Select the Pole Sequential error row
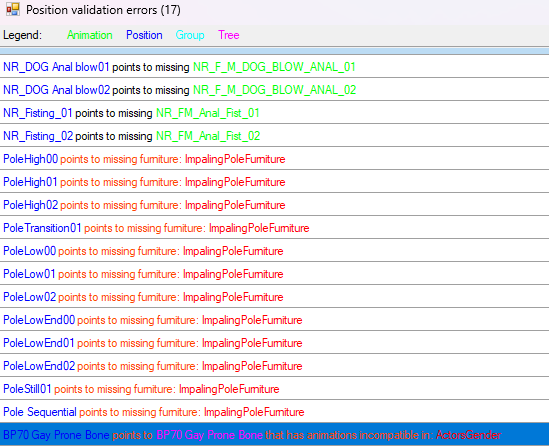Image resolution: width=549 pixels, height=447 pixels. pos(274,412)
